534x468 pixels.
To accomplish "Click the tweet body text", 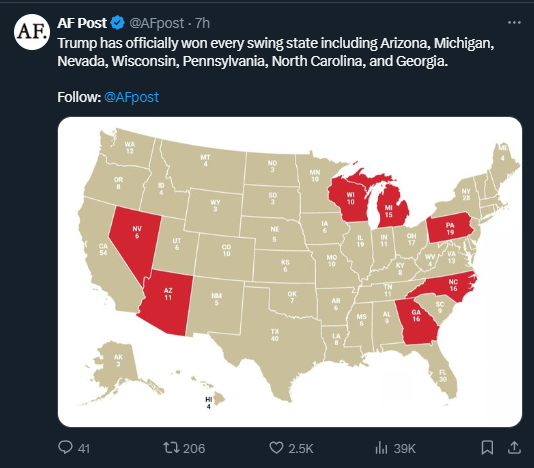I will pyautogui.click(x=276, y=52).
